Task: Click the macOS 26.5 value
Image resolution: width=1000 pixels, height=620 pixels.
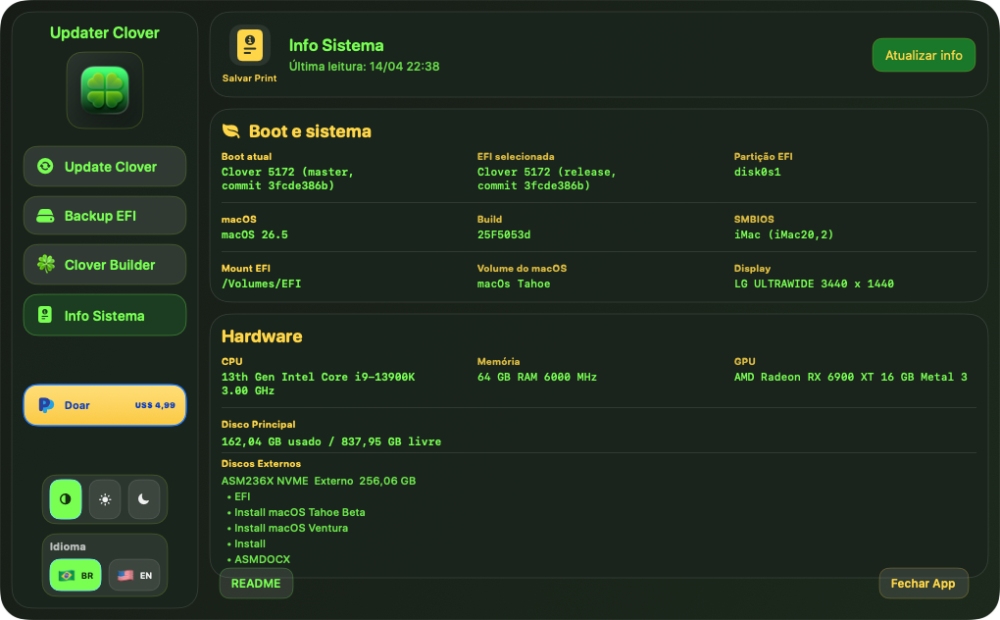Action: tap(254, 235)
